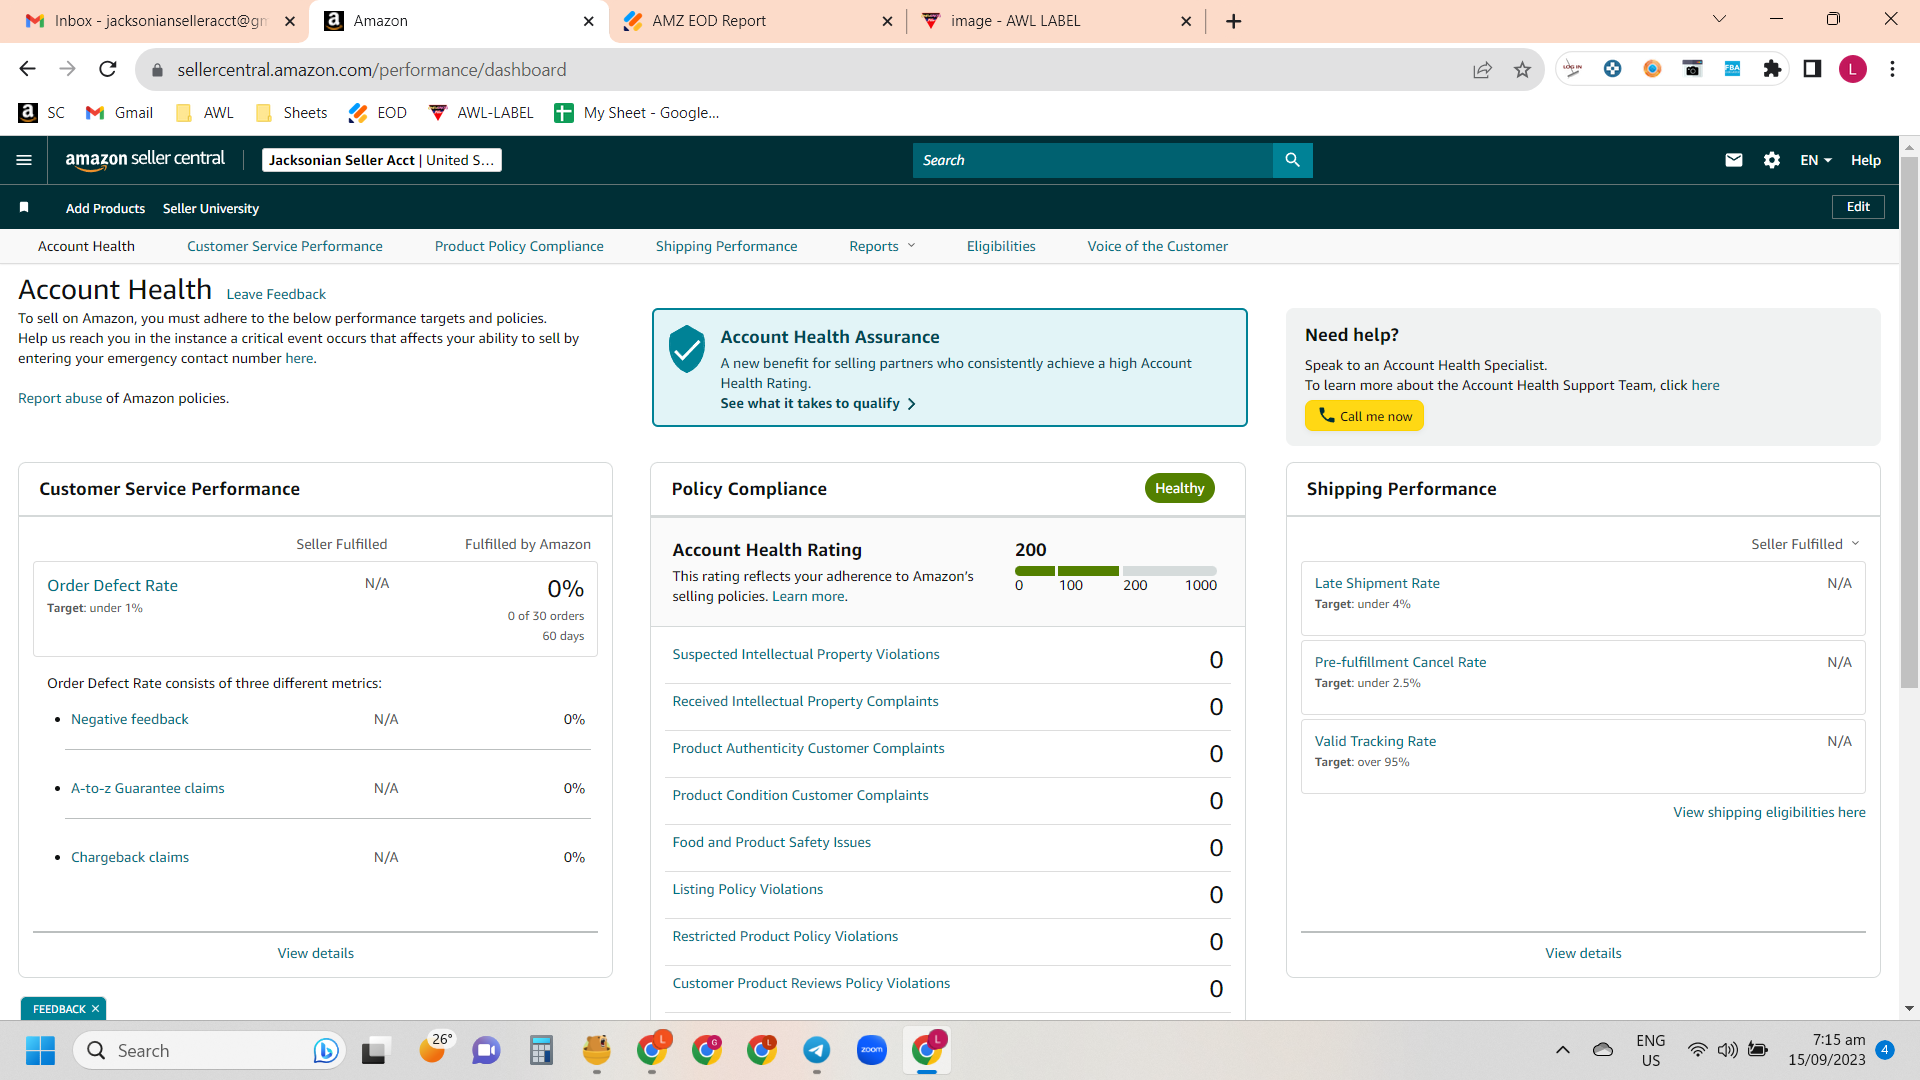Open the Leave Feedback link
The height and width of the screenshot is (1080, 1920).
276,294
